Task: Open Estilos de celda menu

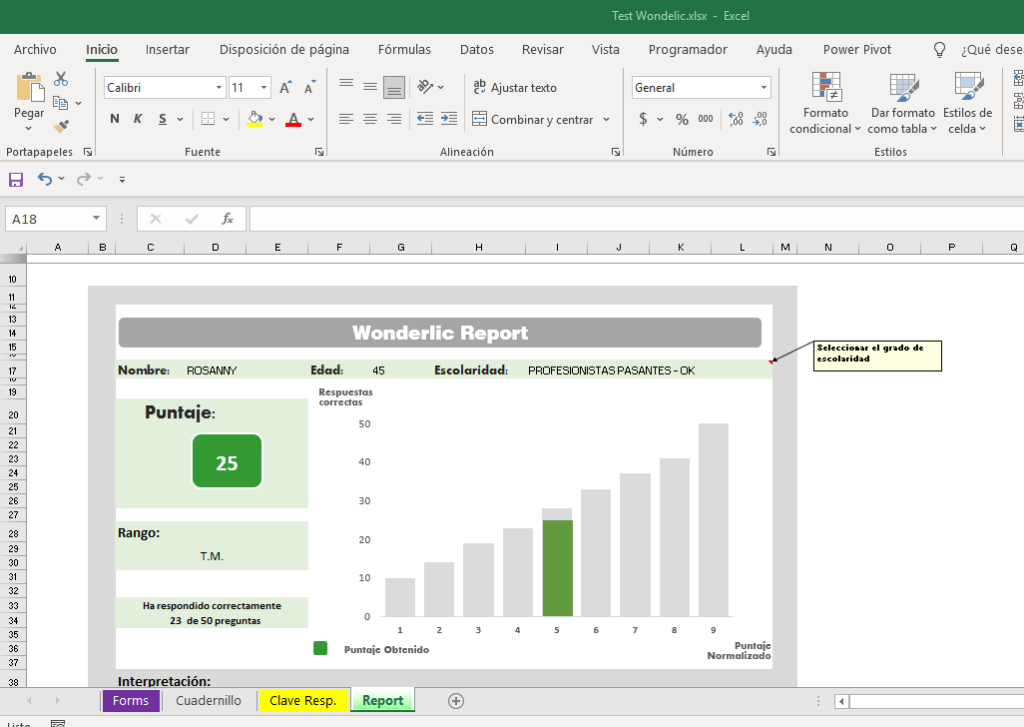Action: 967,103
